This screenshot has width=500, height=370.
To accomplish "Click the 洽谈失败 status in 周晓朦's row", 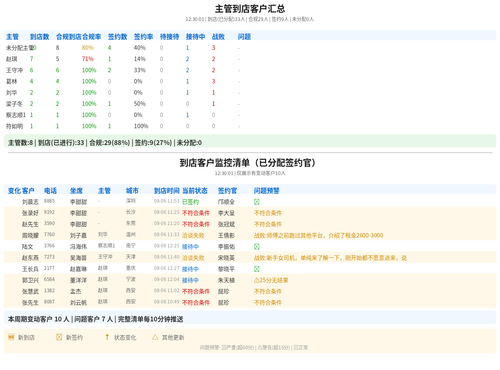I will click(193, 235).
